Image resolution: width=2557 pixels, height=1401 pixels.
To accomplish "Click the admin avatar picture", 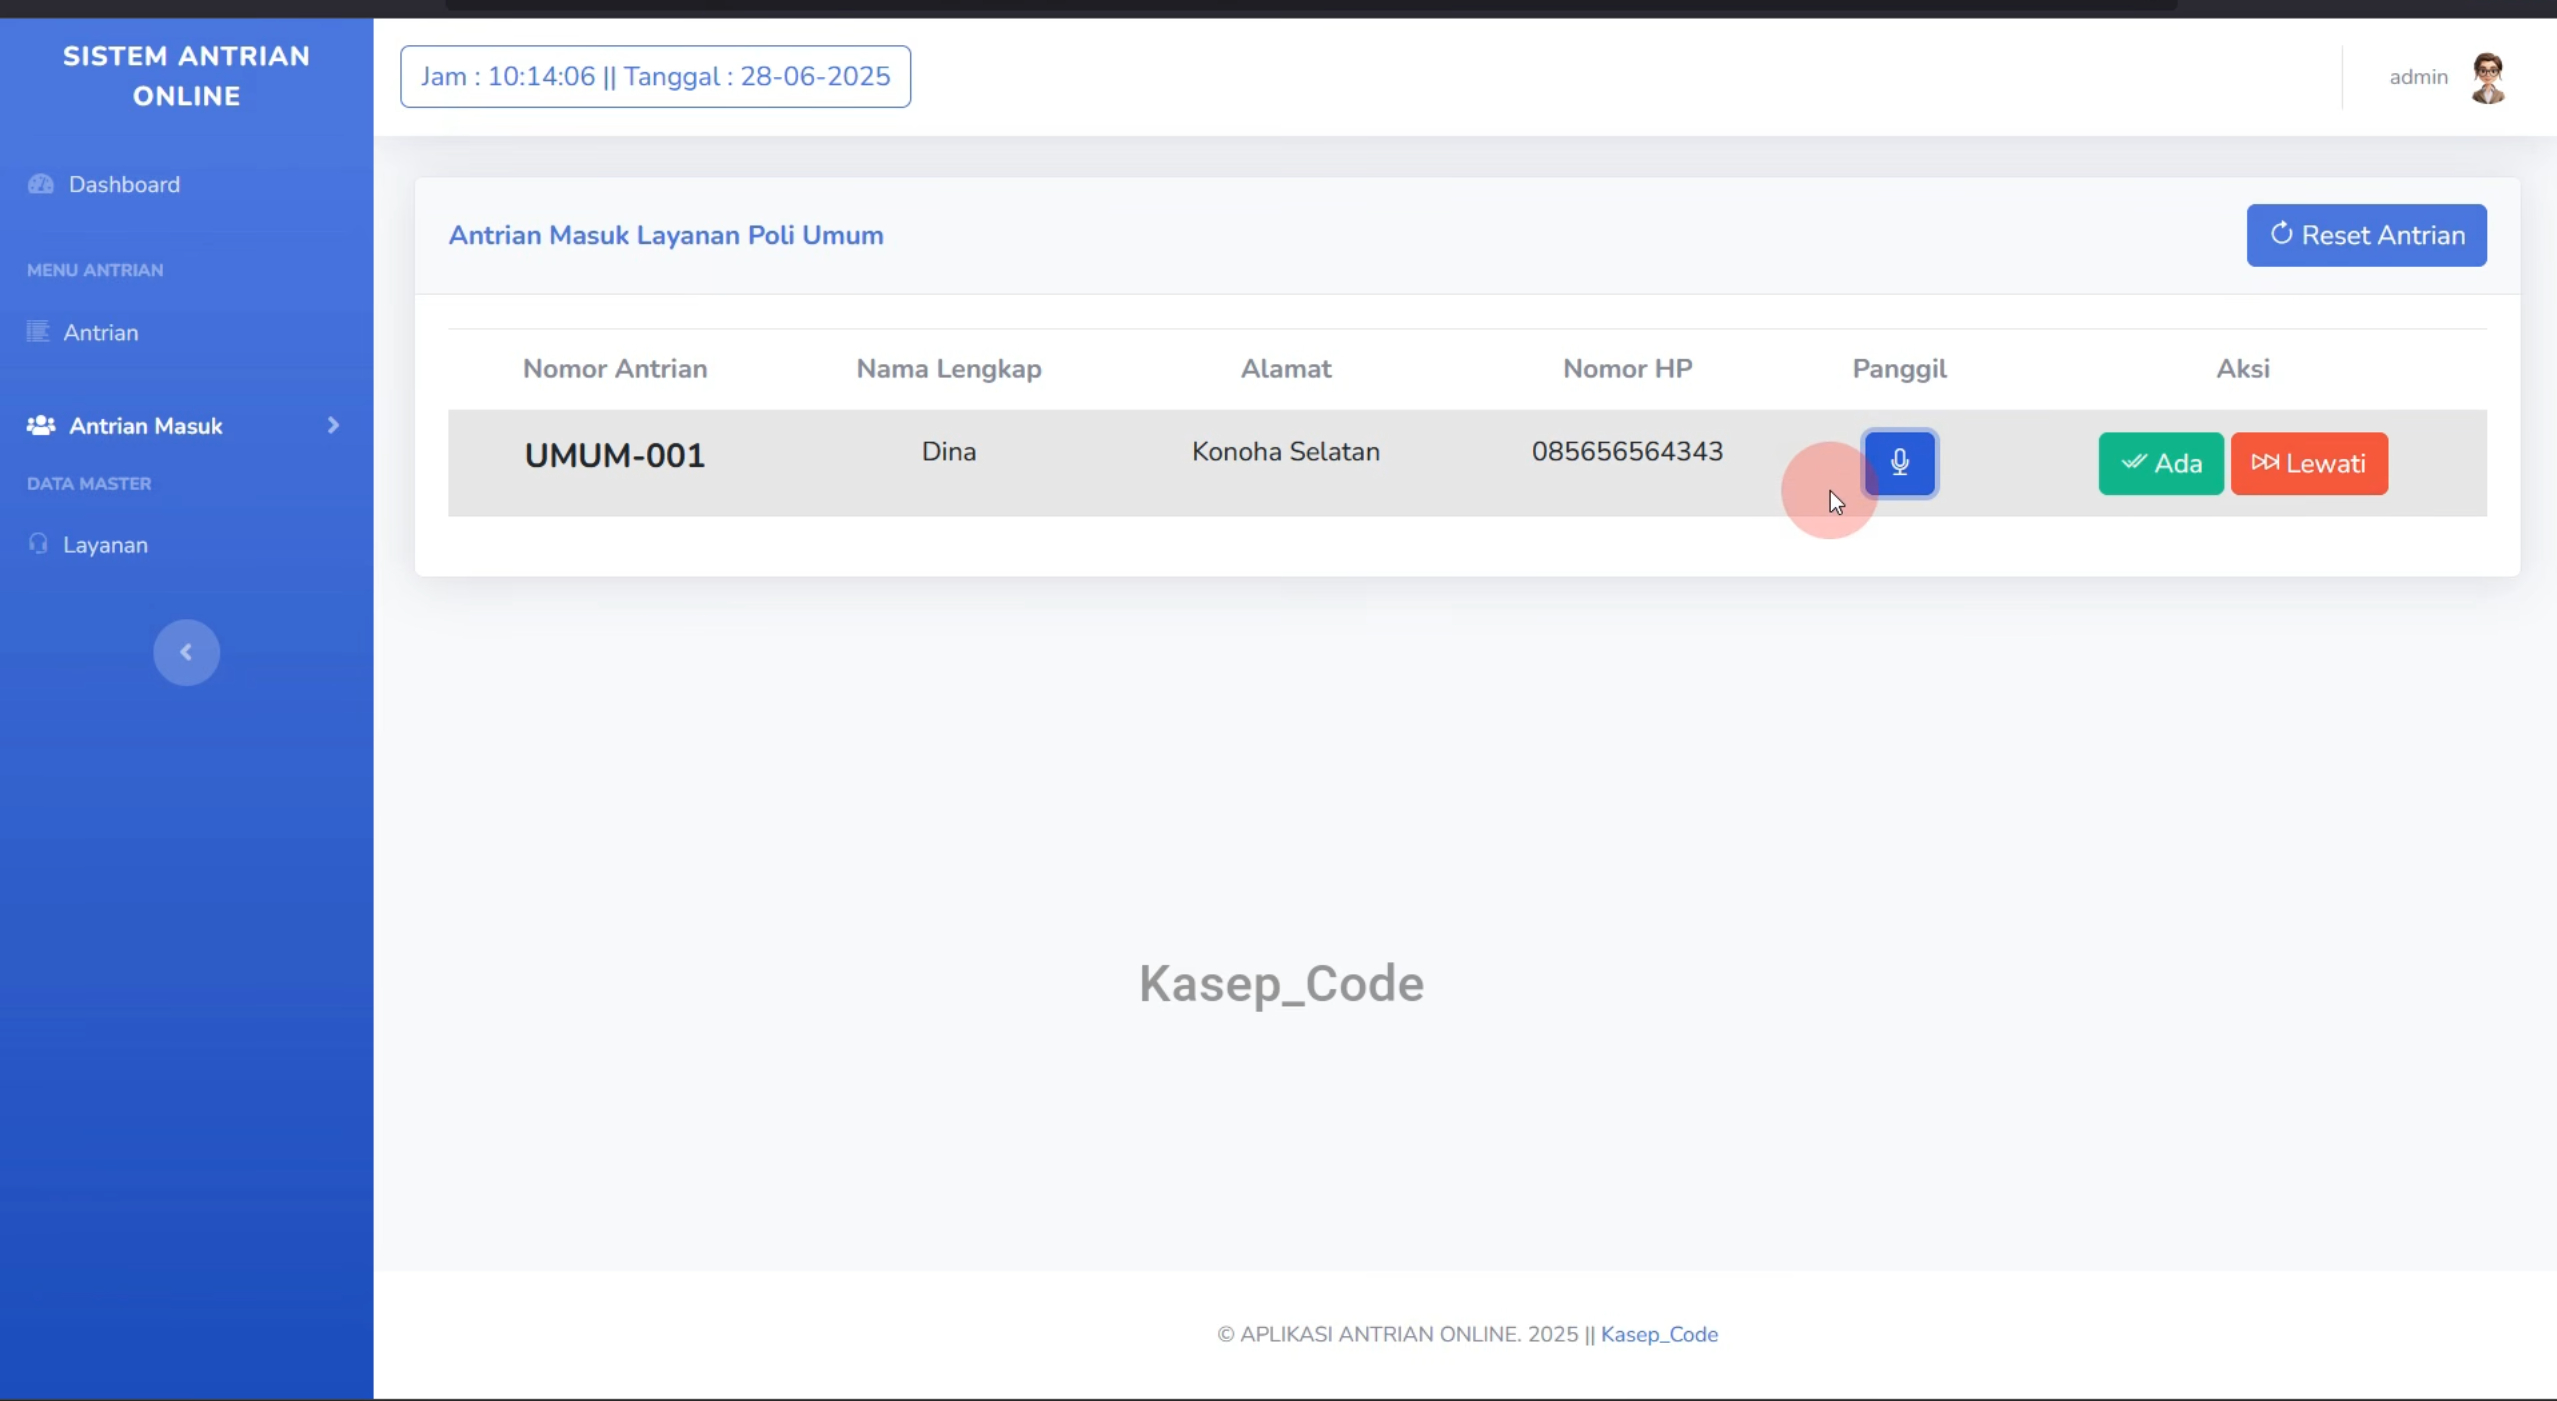I will point(2488,77).
